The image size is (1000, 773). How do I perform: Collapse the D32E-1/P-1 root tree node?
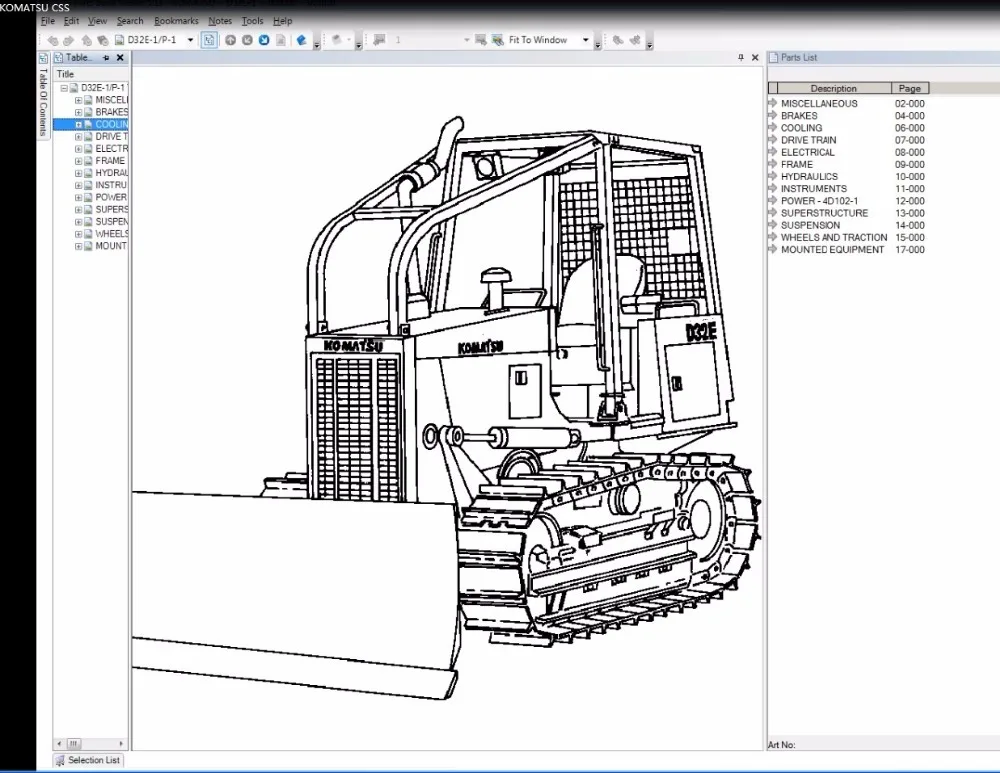point(64,88)
